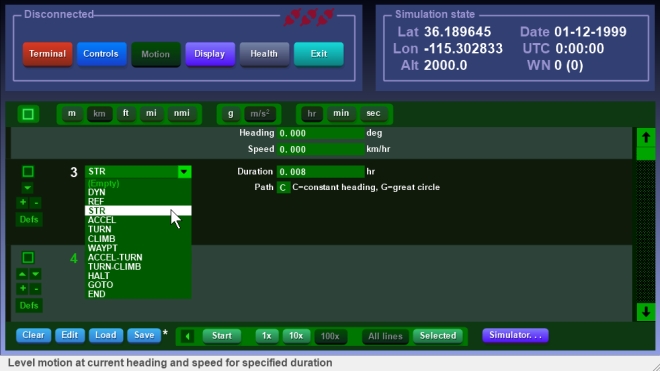Move line 4 down with arrow

(36, 275)
